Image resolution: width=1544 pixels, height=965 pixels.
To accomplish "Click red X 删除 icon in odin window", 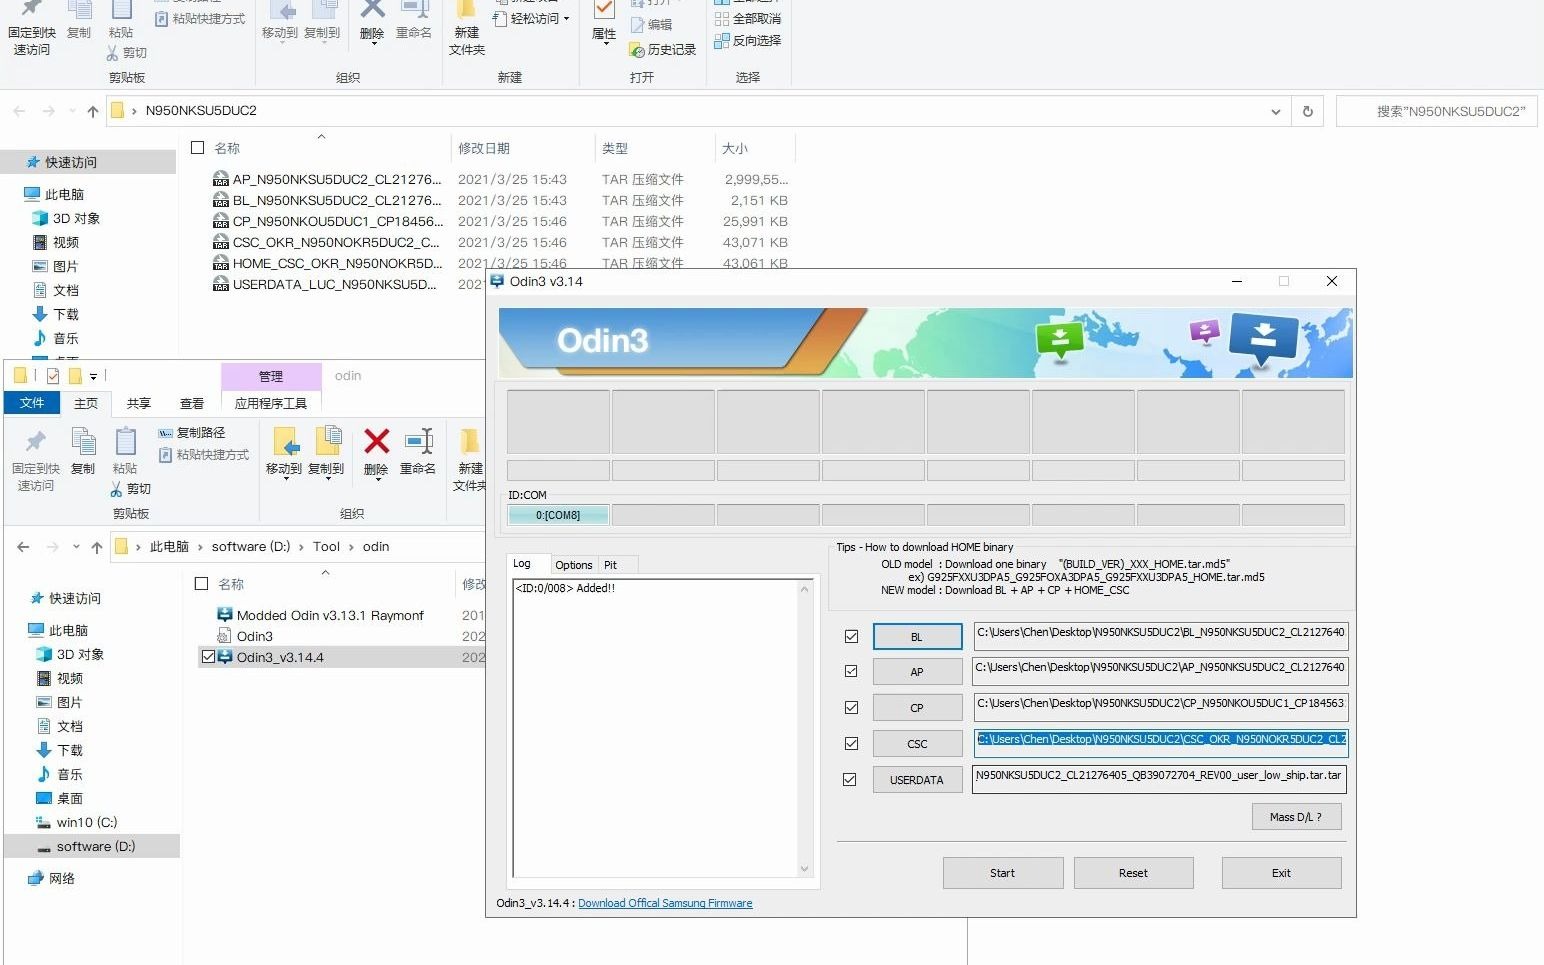I will 376,441.
